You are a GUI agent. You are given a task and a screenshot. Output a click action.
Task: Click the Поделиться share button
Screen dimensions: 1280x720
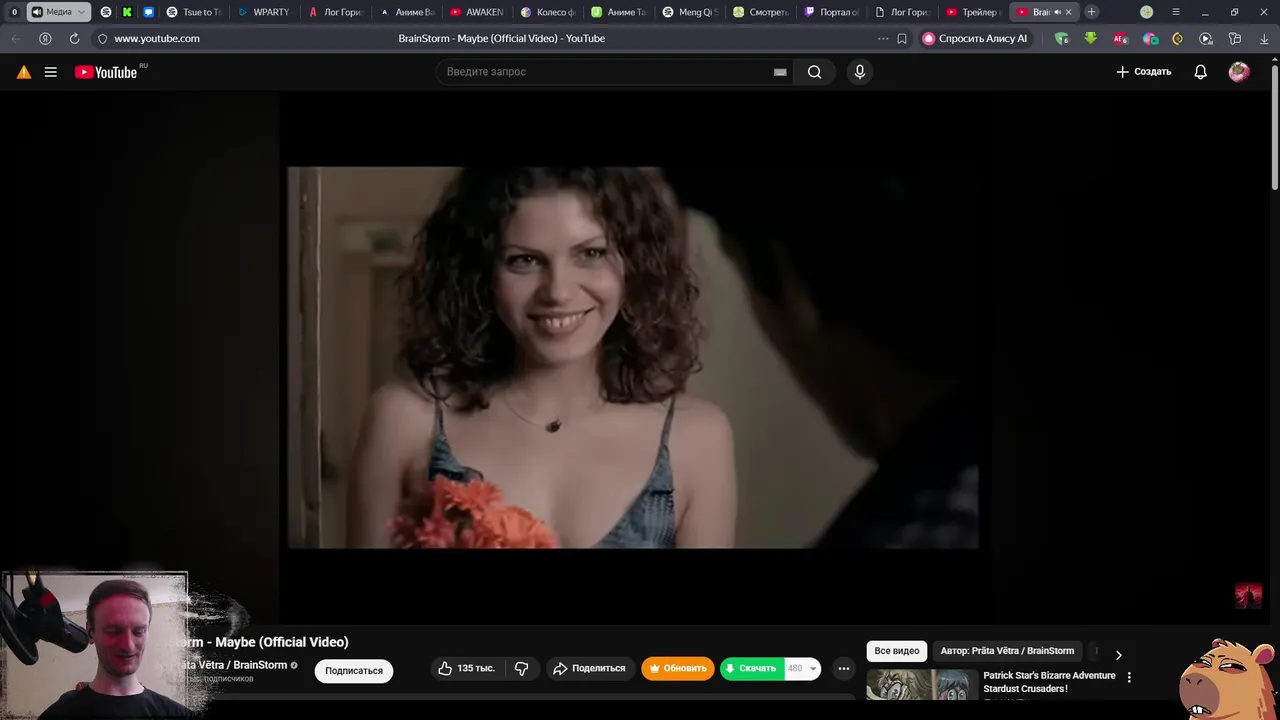pyautogui.click(x=589, y=668)
